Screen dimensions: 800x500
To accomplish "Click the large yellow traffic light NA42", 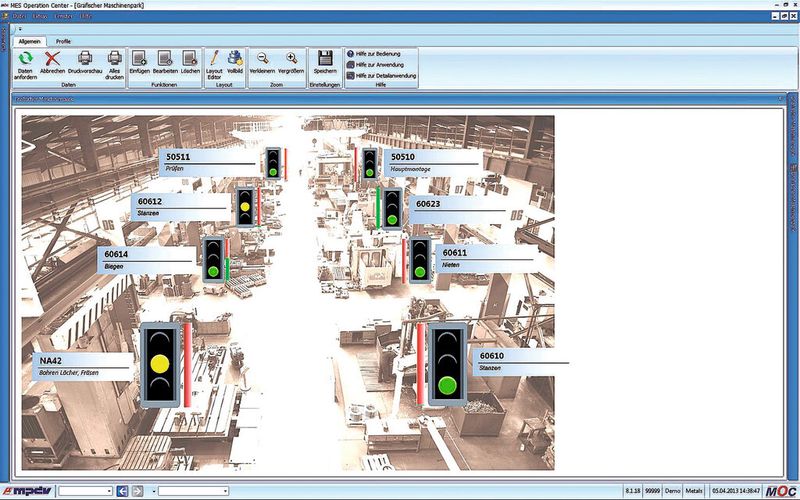I will coord(160,364).
